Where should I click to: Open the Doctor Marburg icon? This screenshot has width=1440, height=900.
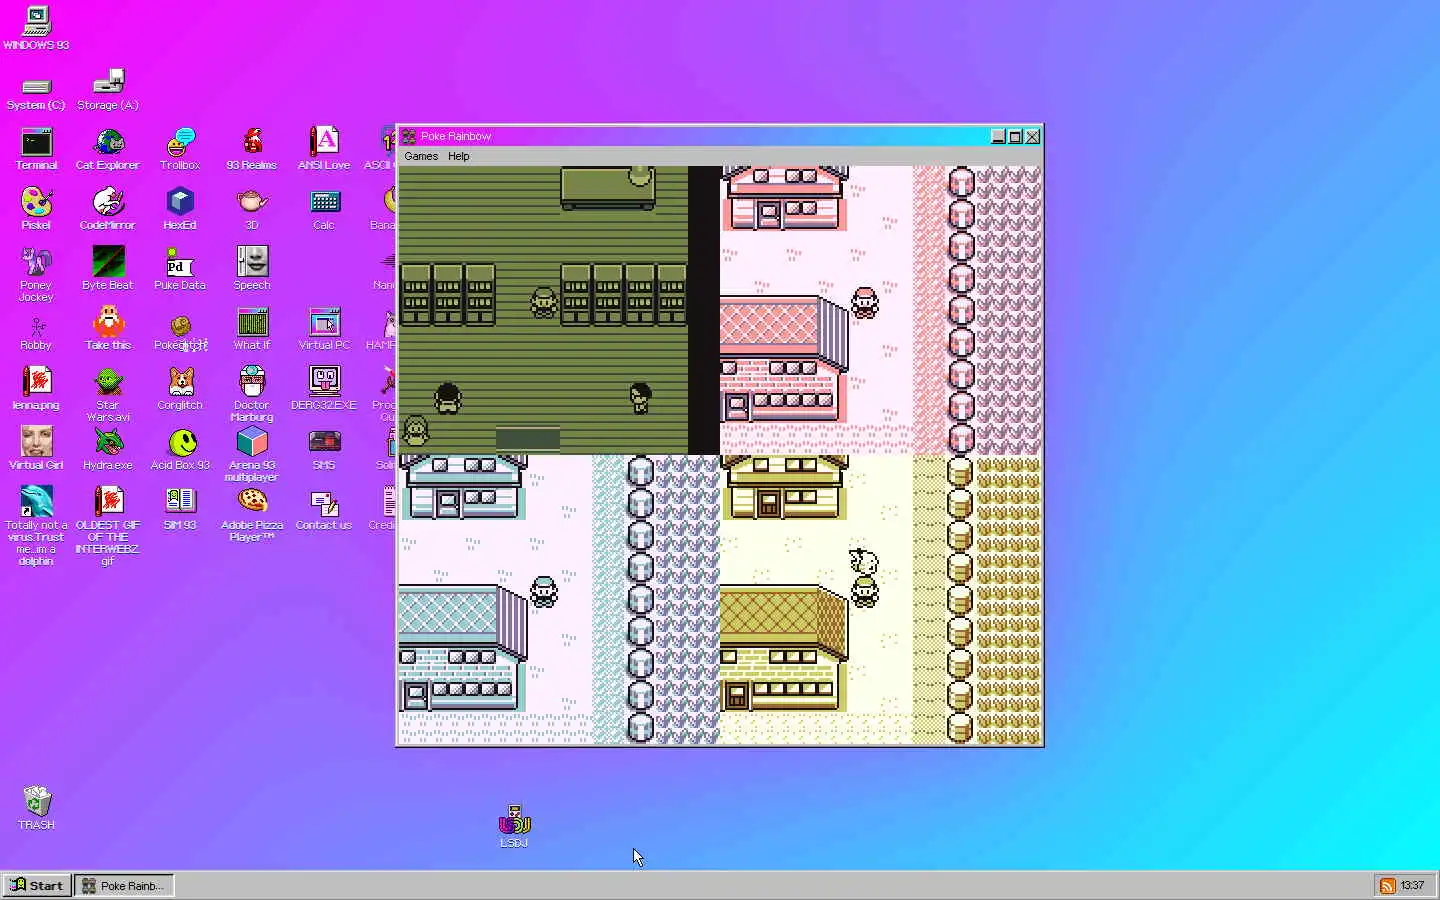click(x=252, y=395)
